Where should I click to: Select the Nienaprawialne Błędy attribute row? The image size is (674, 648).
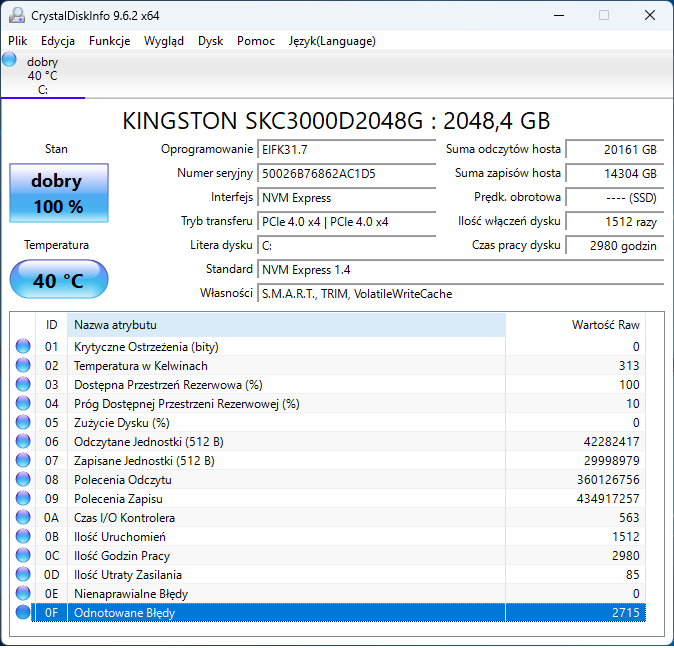[285, 593]
